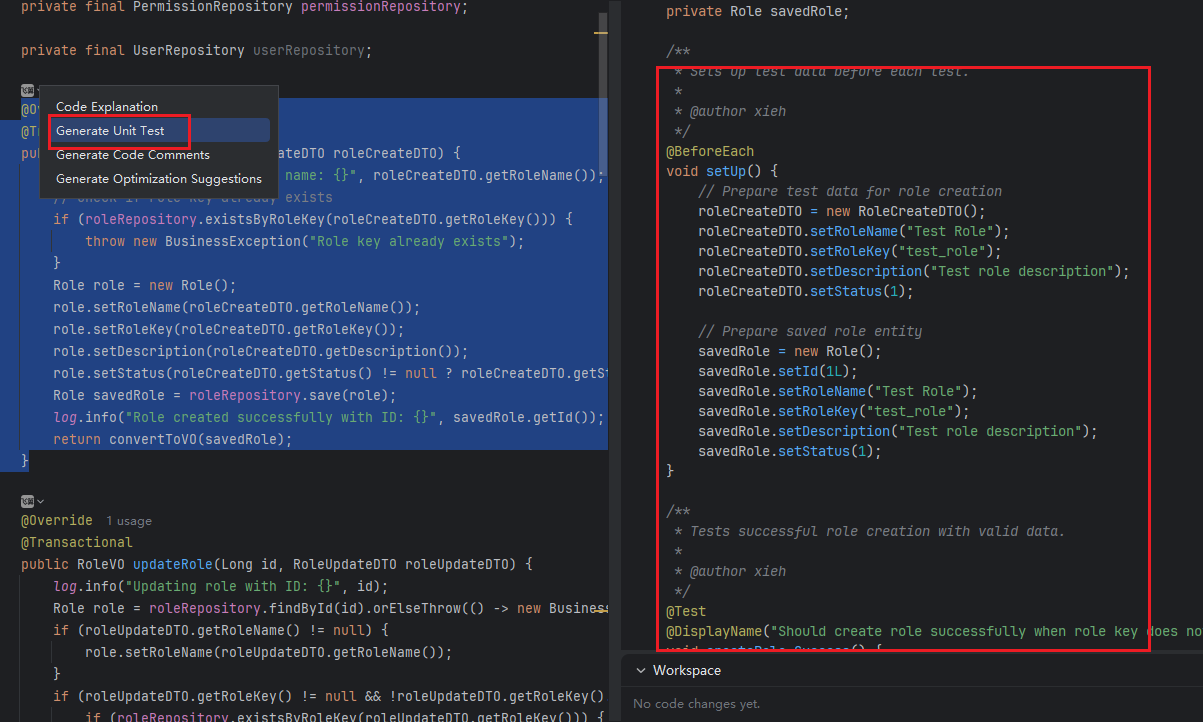
Task: Choose Generate Unit Test menu item
Action: pos(110,131)
